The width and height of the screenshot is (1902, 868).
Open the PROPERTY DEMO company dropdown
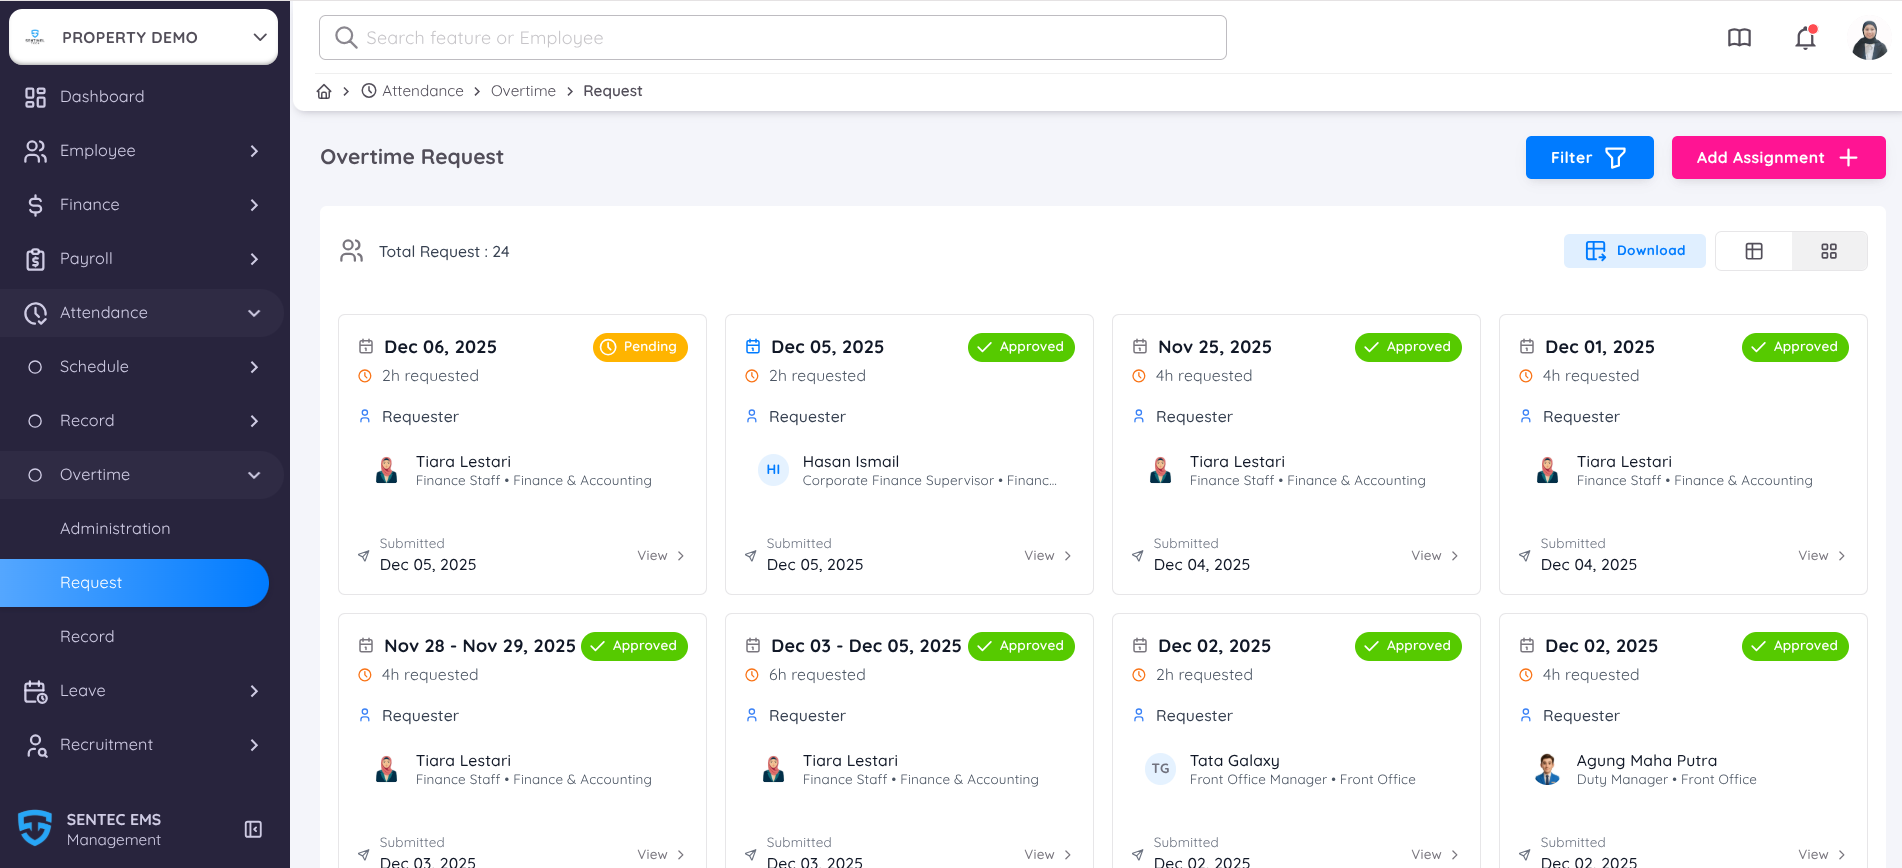click(144, 37)
